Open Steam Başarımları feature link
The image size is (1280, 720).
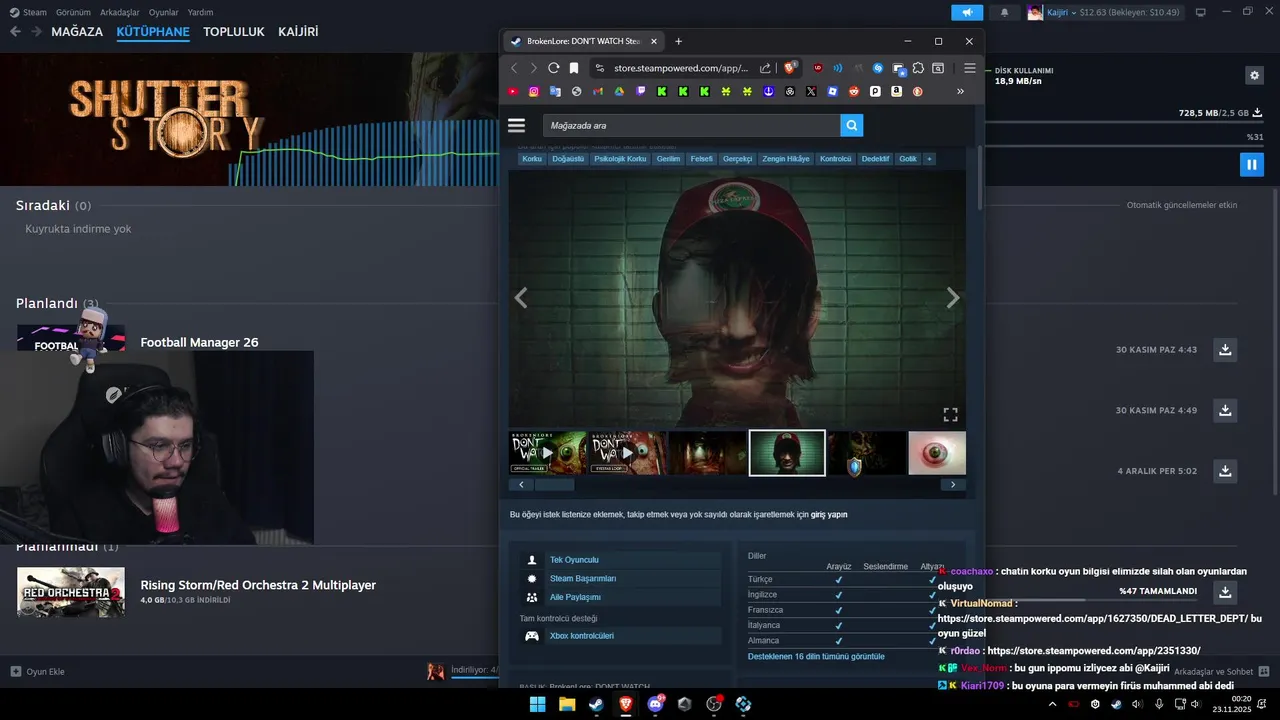coord(583,578)
